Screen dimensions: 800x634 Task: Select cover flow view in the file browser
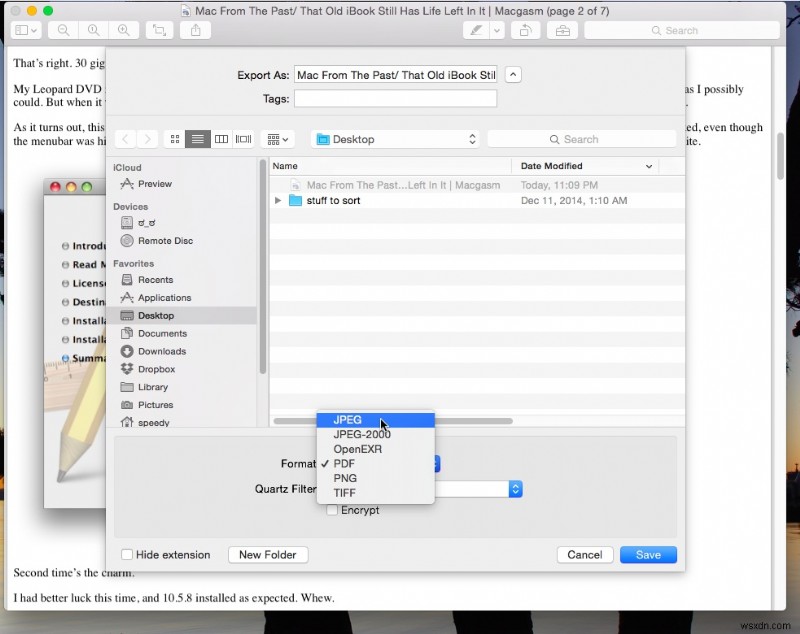tap(244, 139)
